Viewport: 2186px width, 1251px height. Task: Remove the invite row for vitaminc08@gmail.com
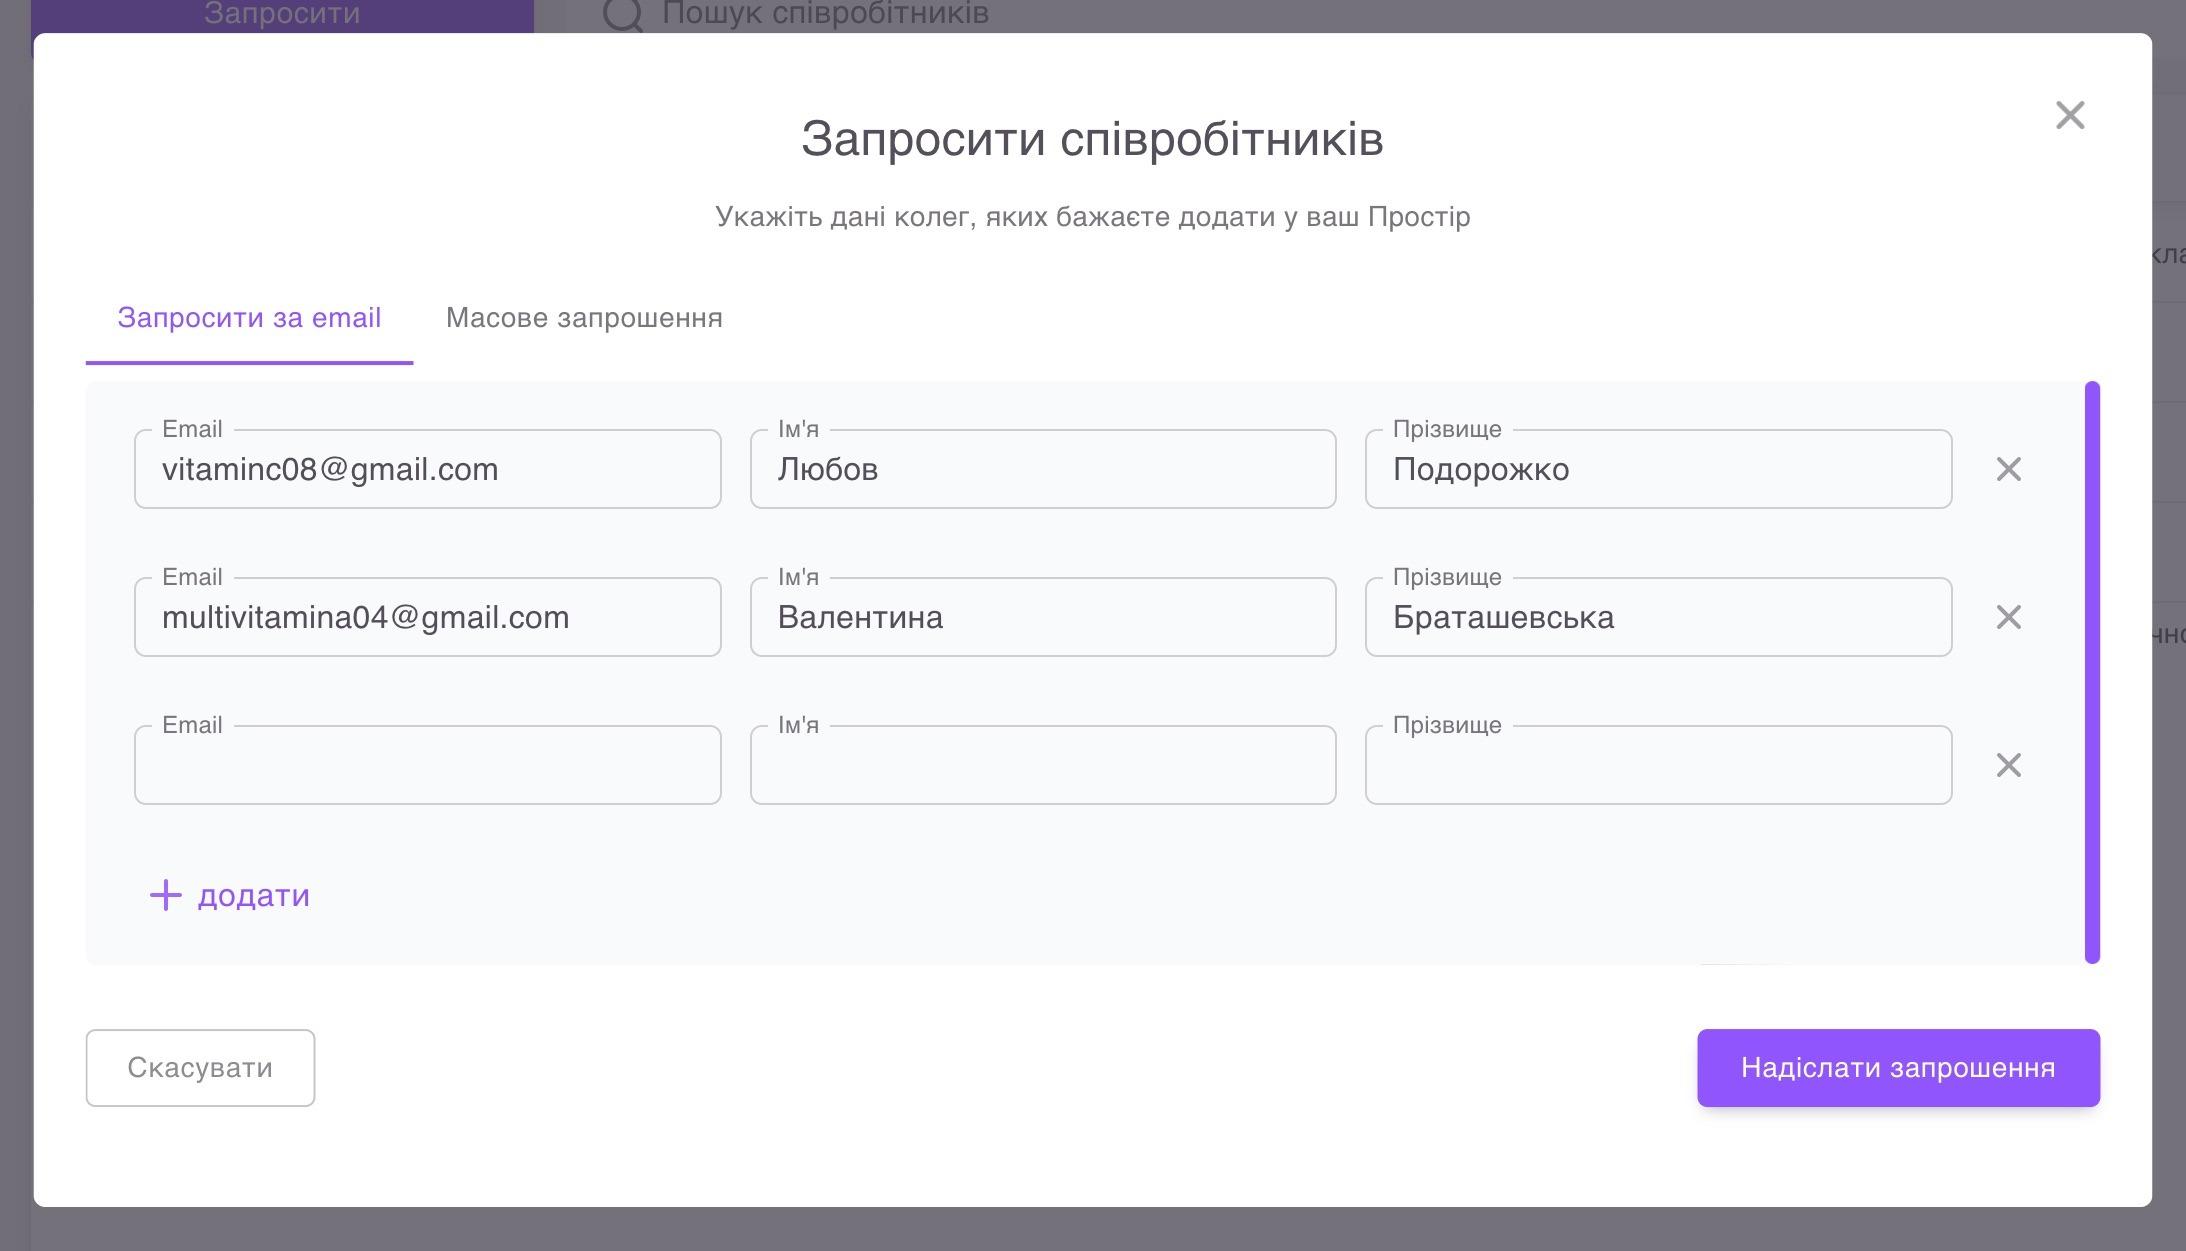click(x=2010, y=468)
